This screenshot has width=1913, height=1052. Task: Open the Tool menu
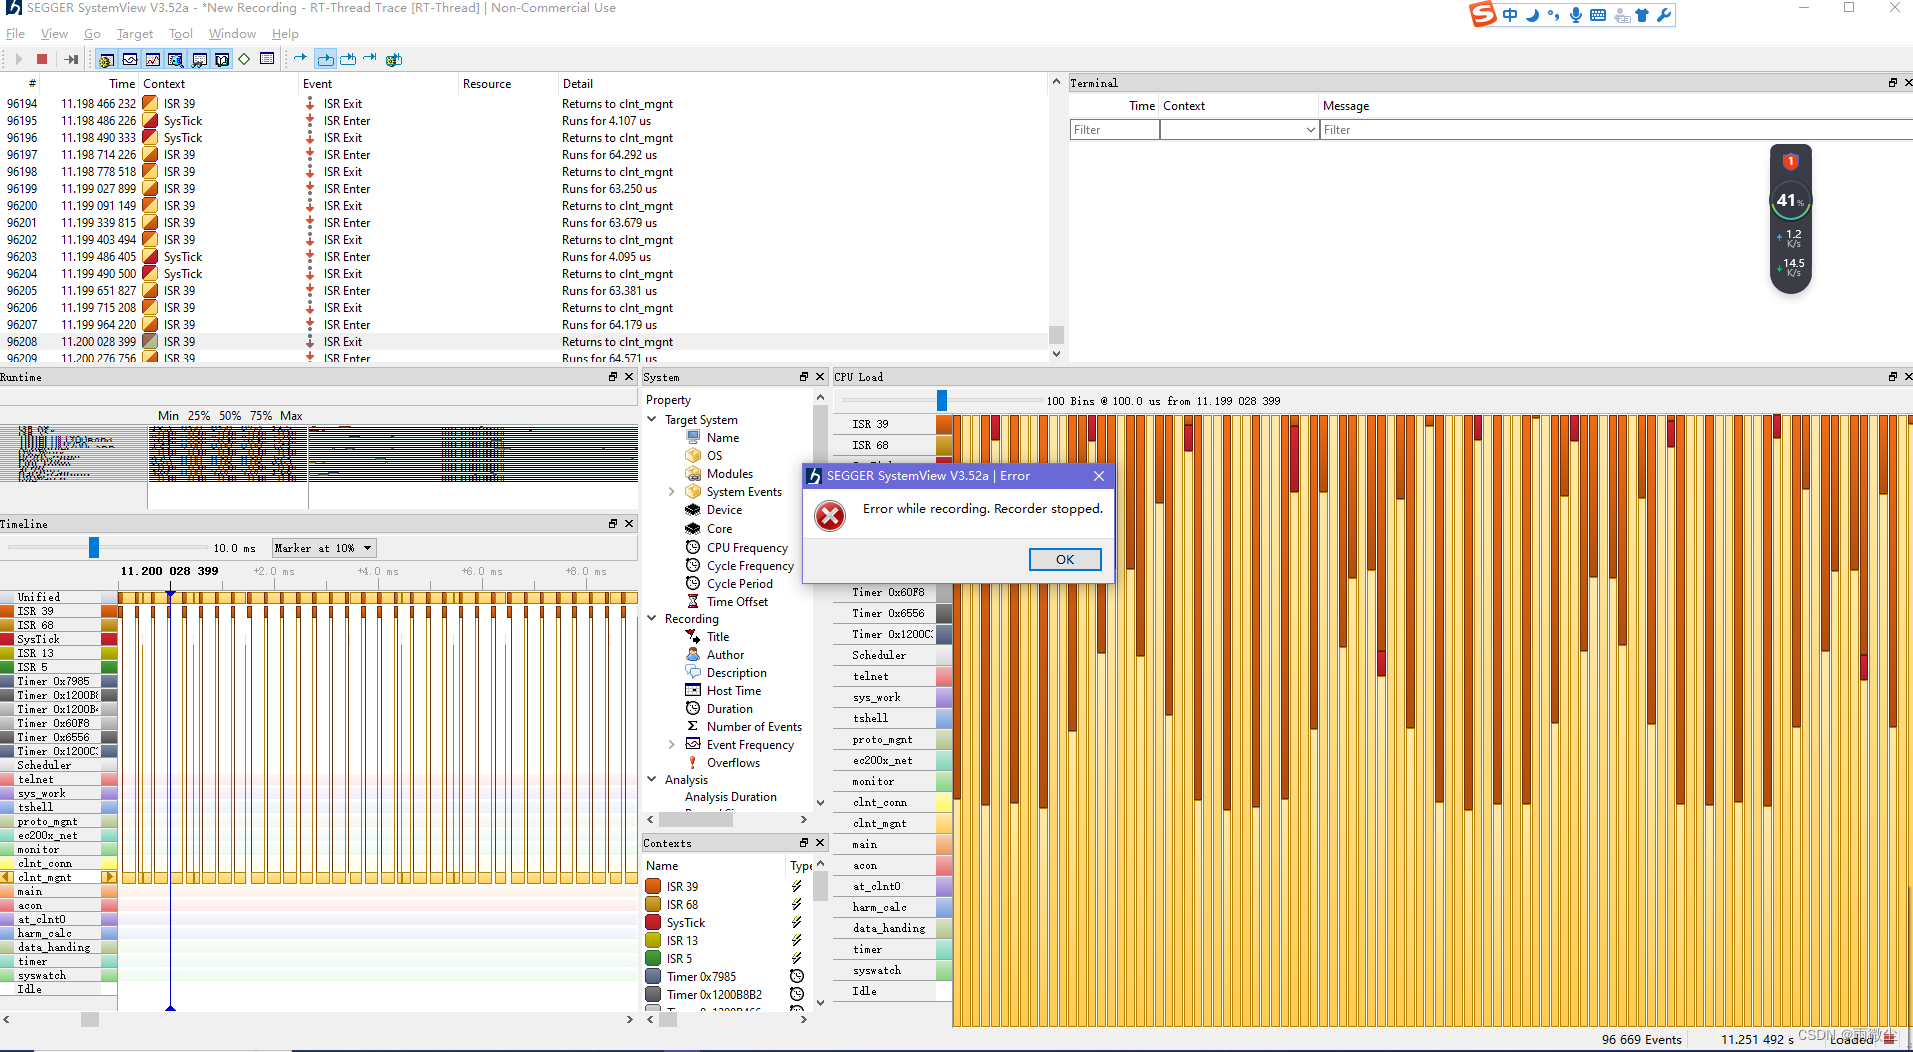(180, 34)
